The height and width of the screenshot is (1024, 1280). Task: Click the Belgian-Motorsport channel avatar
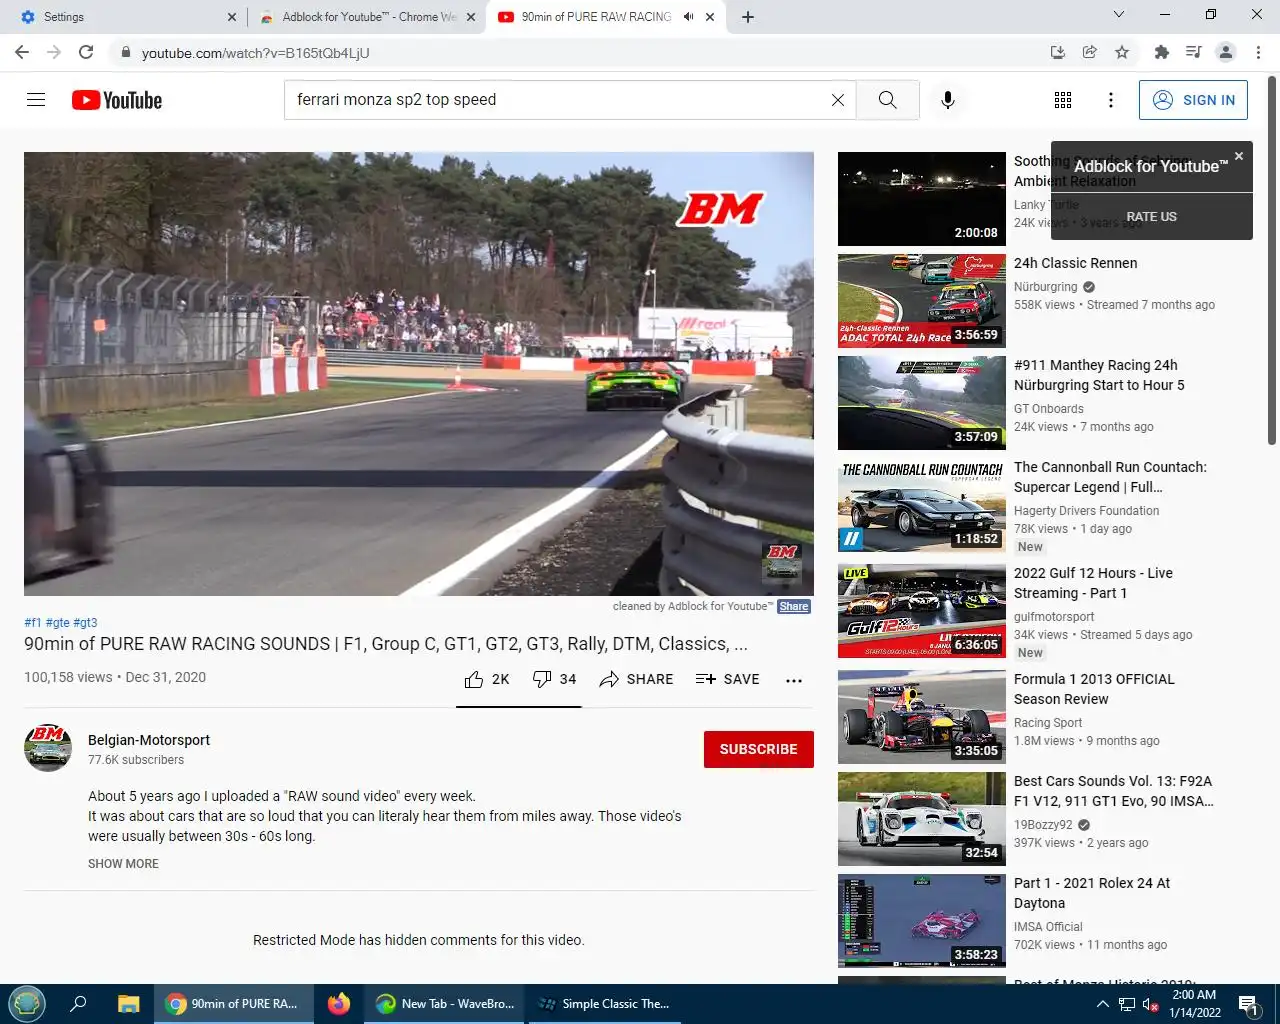[48, 748]
